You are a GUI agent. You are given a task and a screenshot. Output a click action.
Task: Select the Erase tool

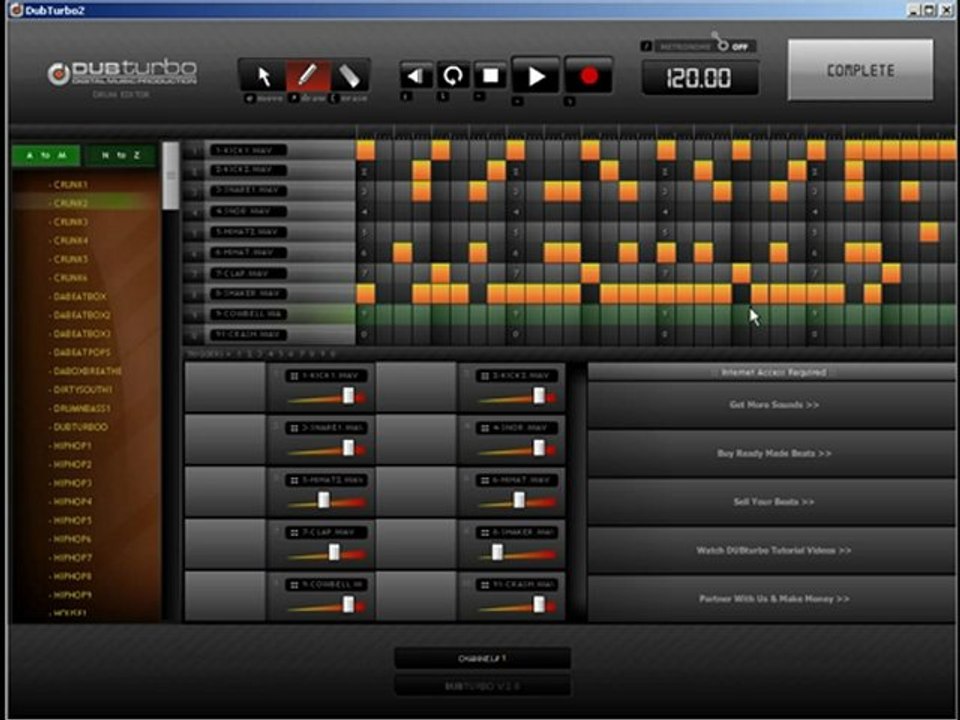[350, 77]
